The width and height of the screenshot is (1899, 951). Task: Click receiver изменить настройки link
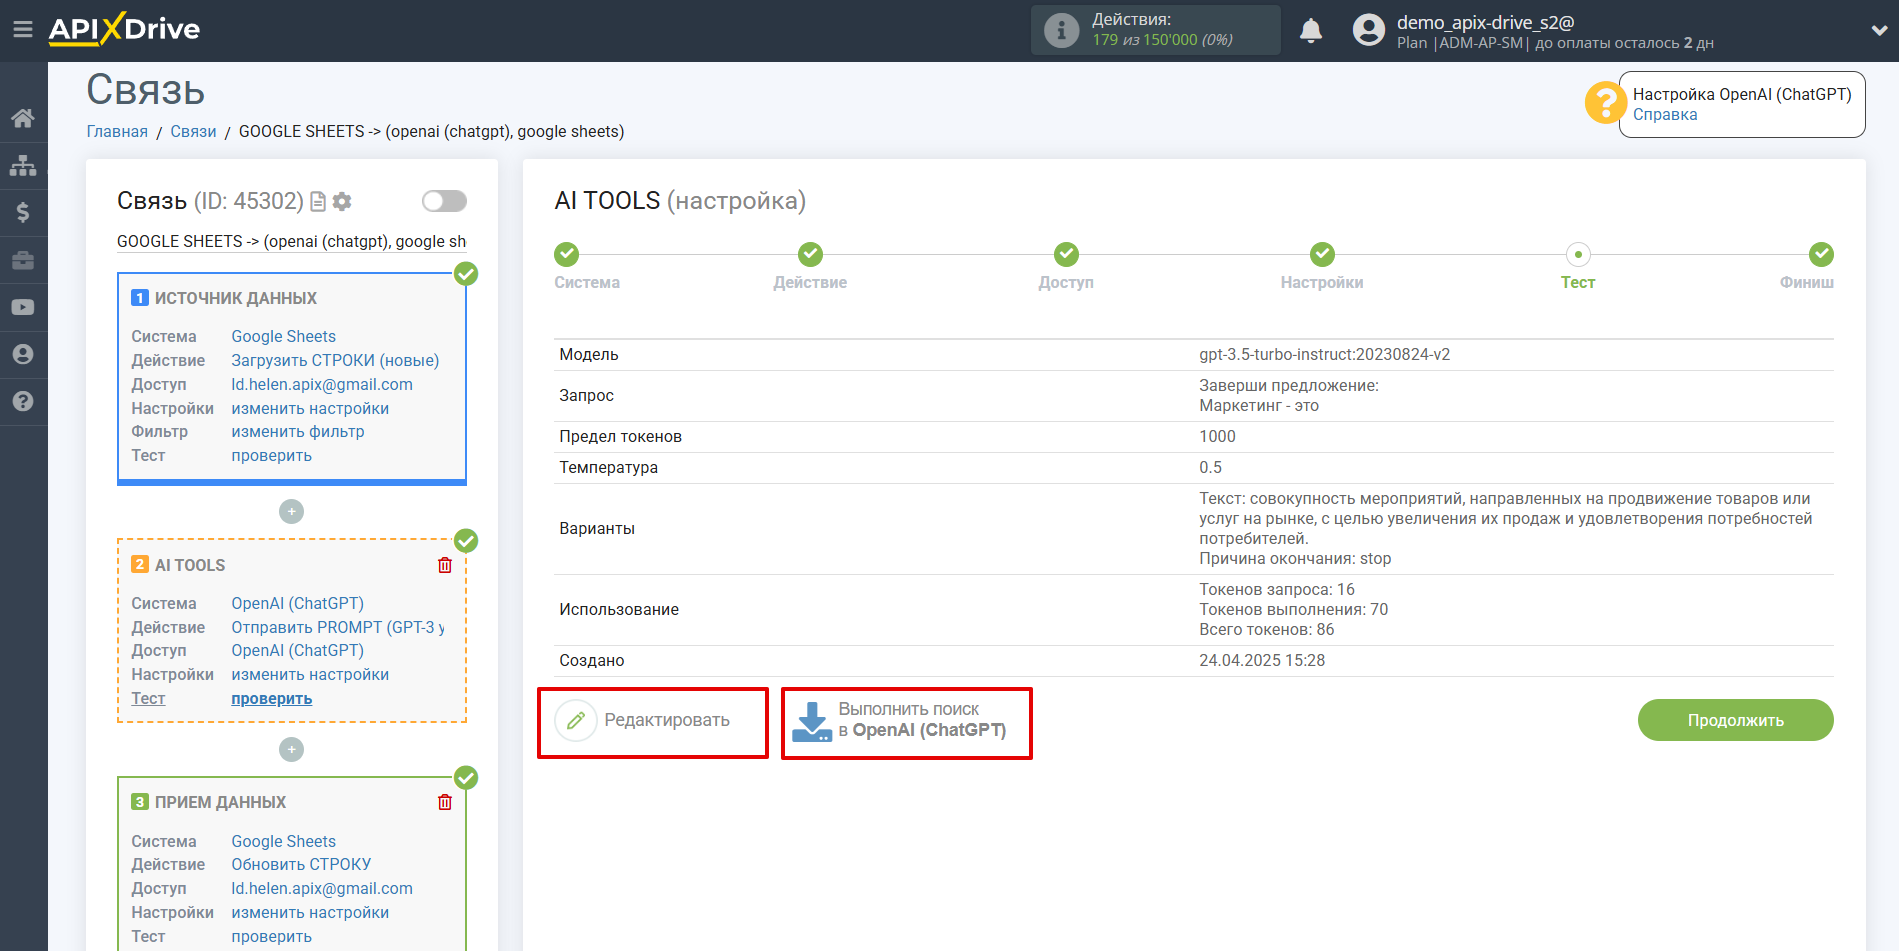click(310, 913)
